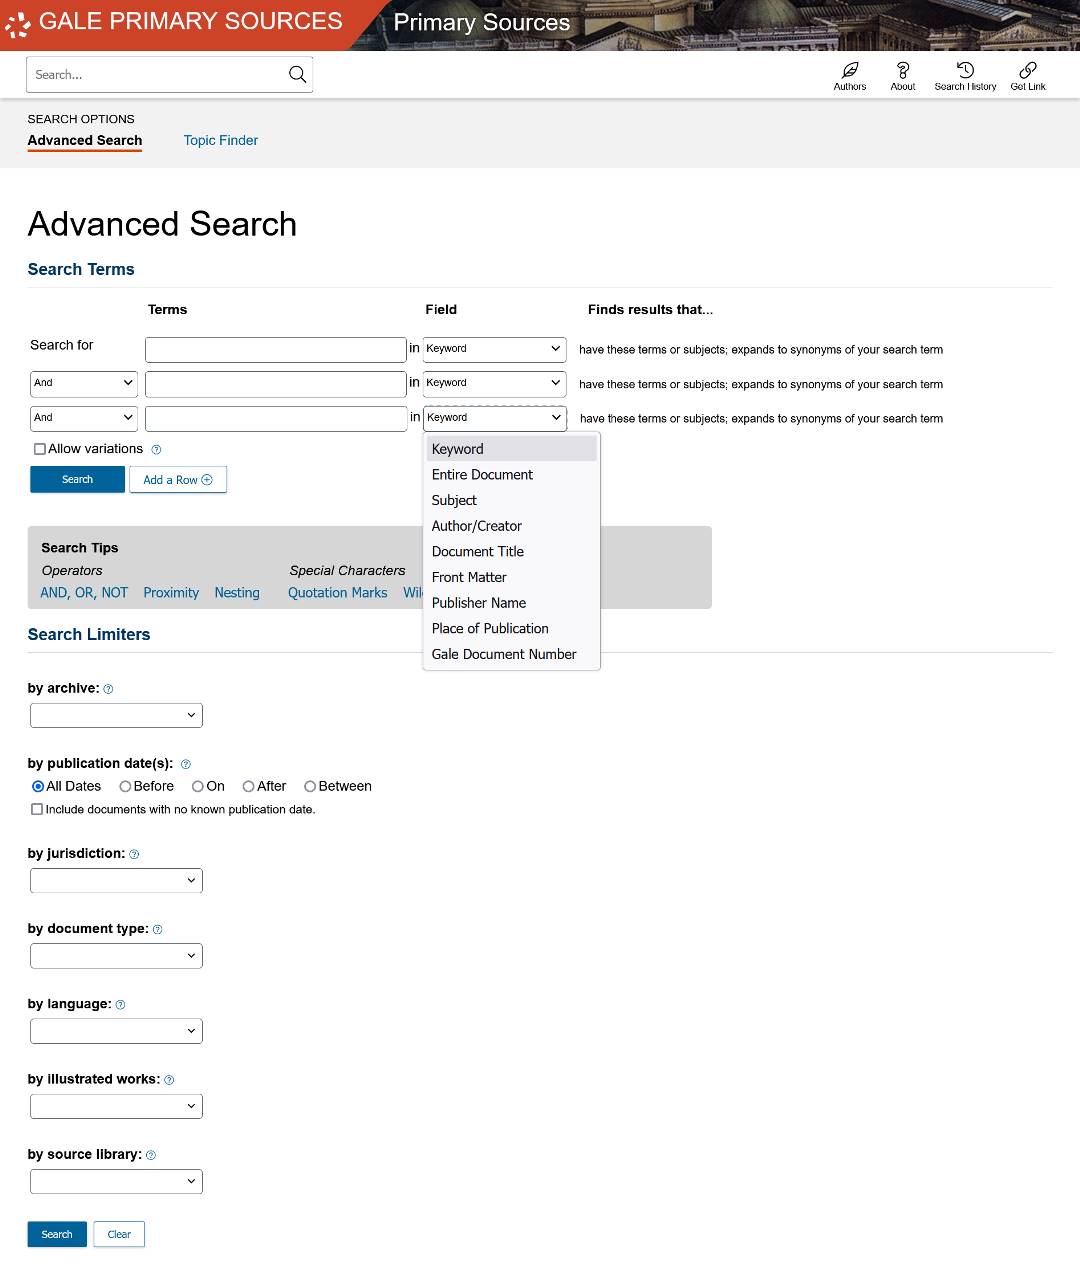Choose Front Matter in the field list
1080x1264 pixels.
(x=512, y=577)
